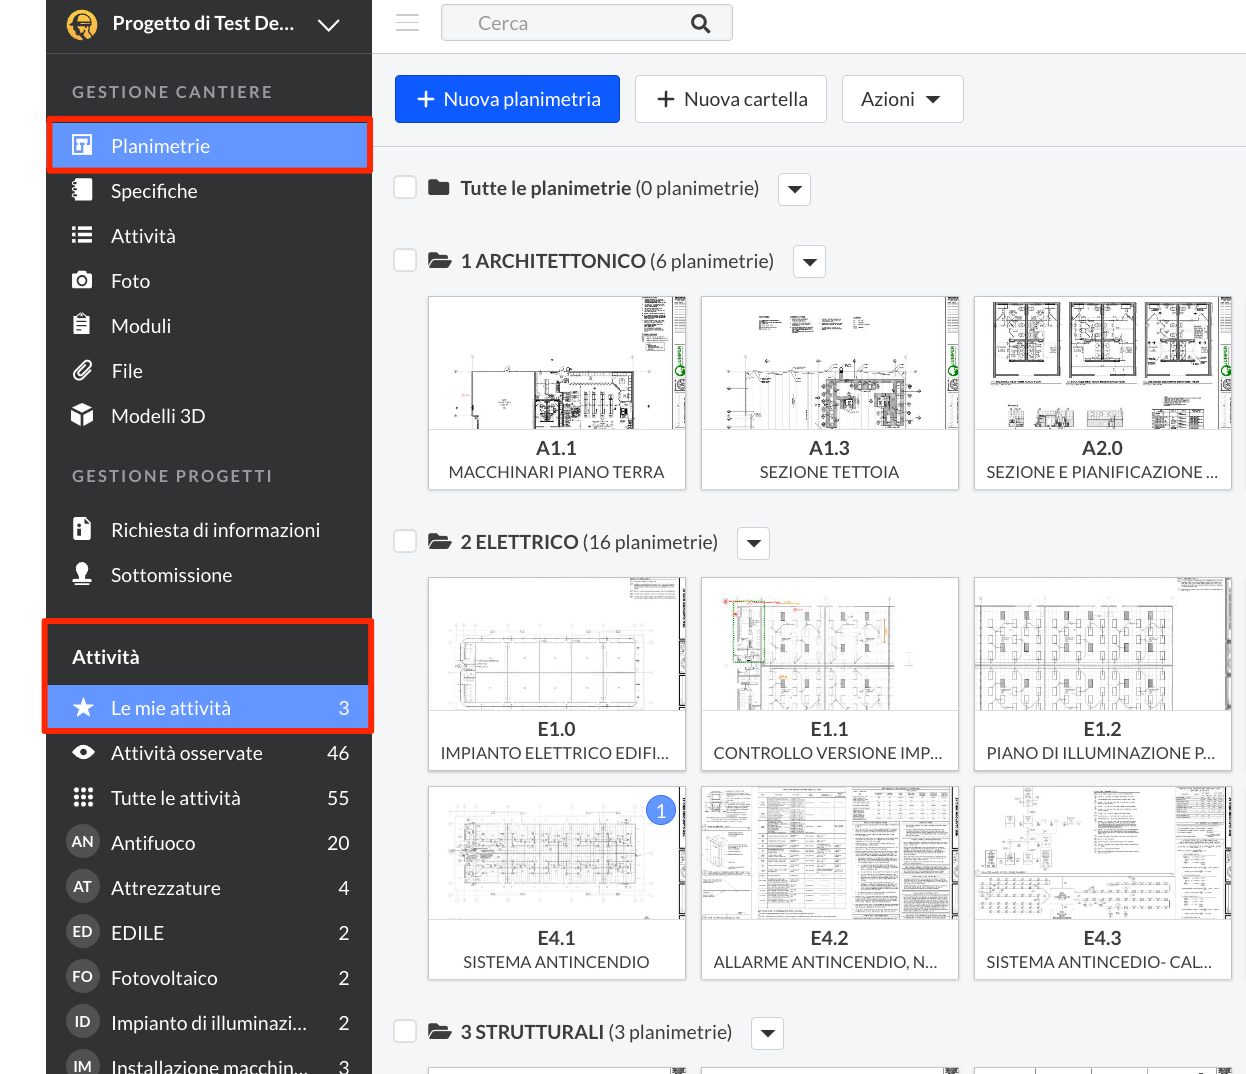Collapse 2 ELETTRICO open-folder icon

(440, 541)
